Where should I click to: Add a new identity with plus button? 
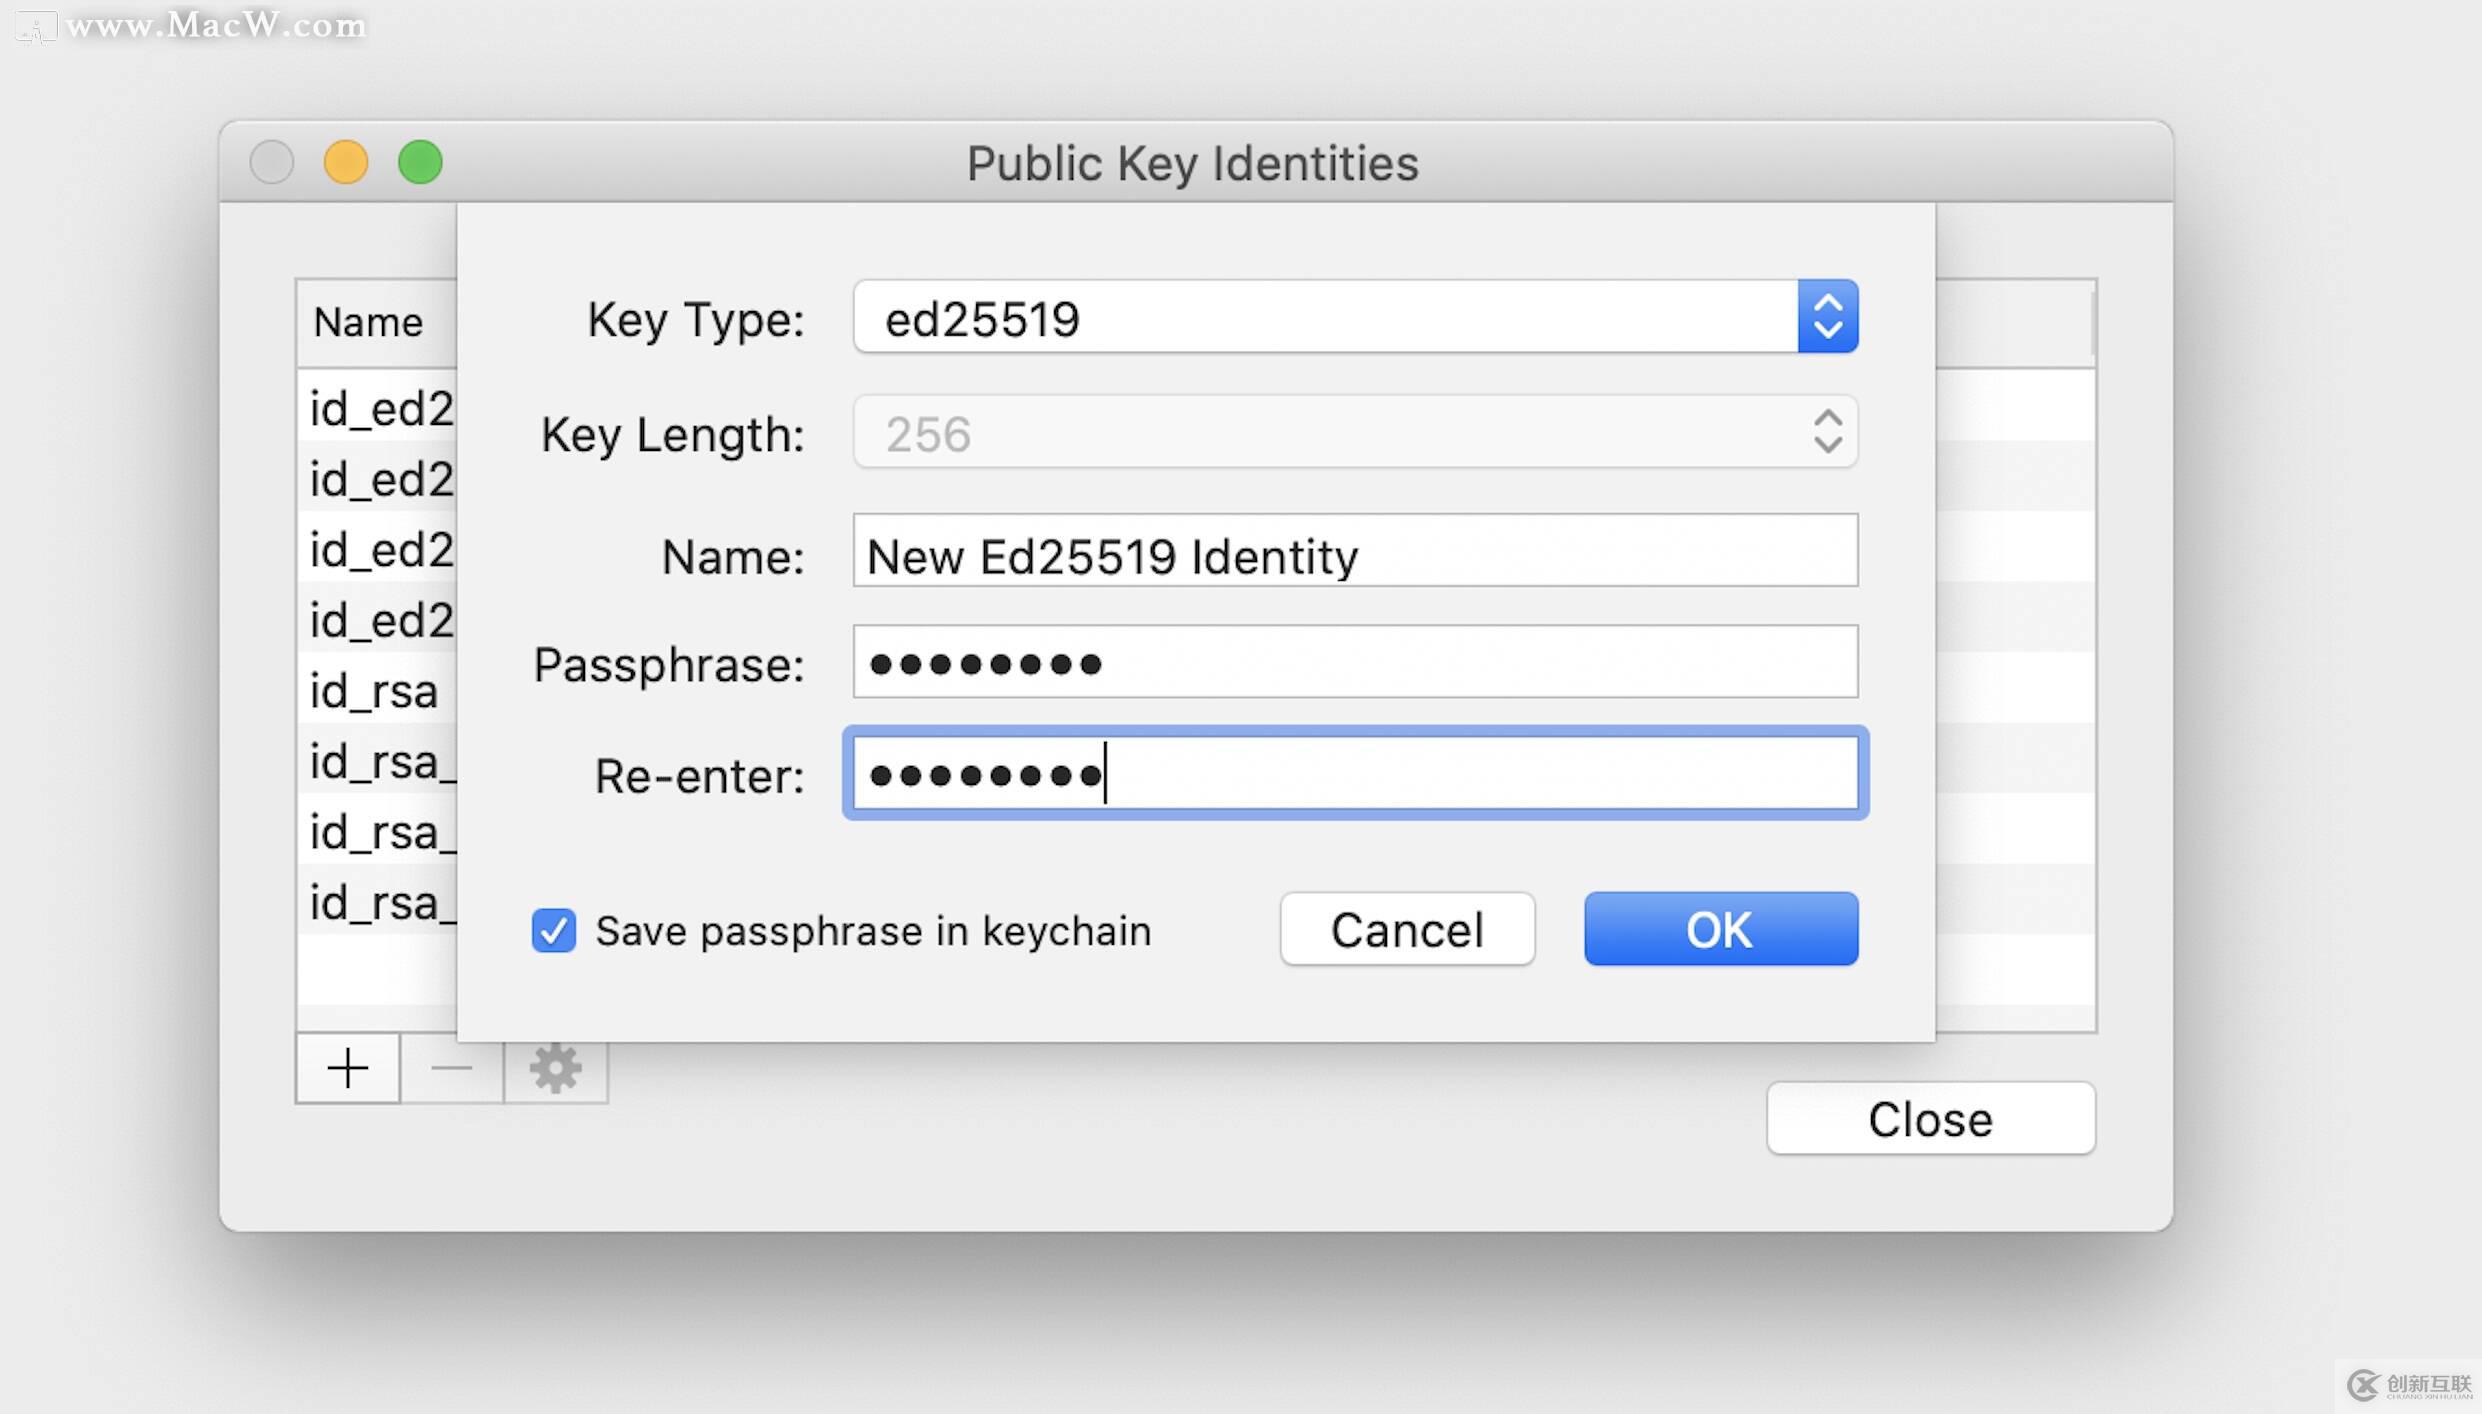click(x=348, y=1068)
